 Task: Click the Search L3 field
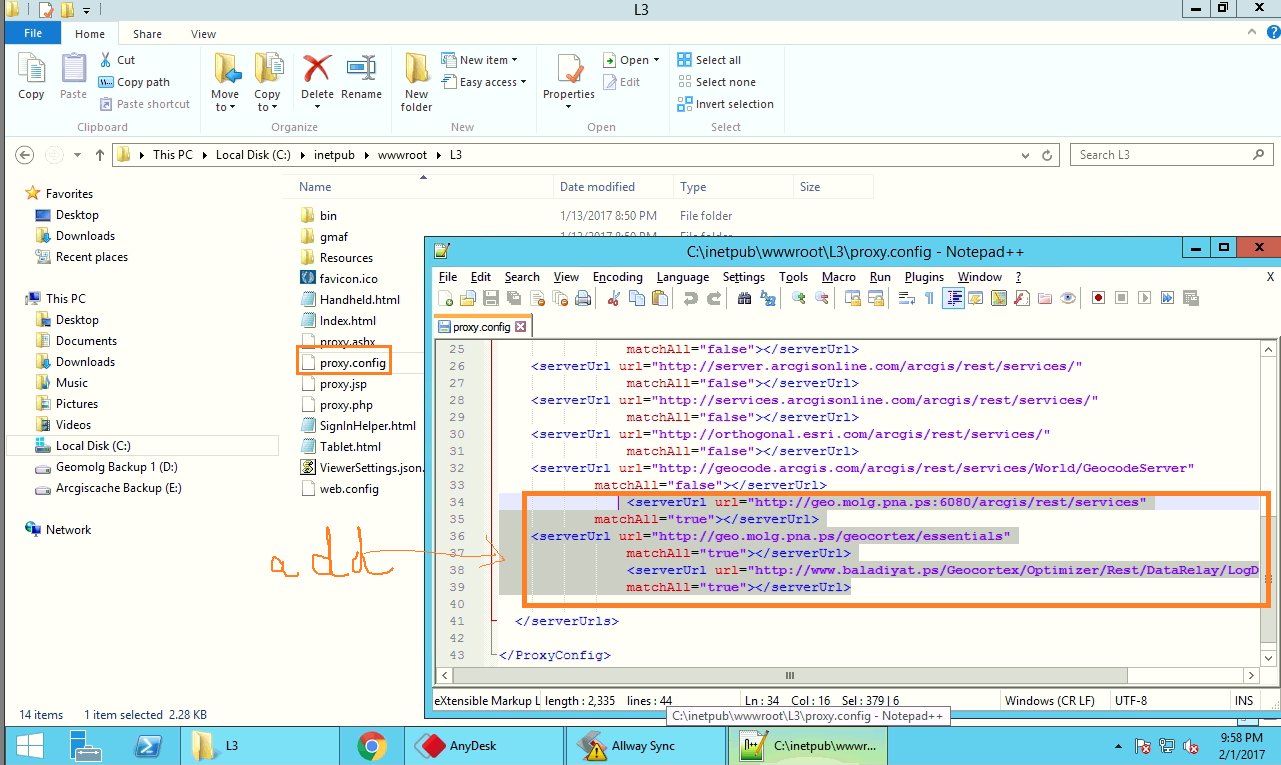(x=1172, y=155)
